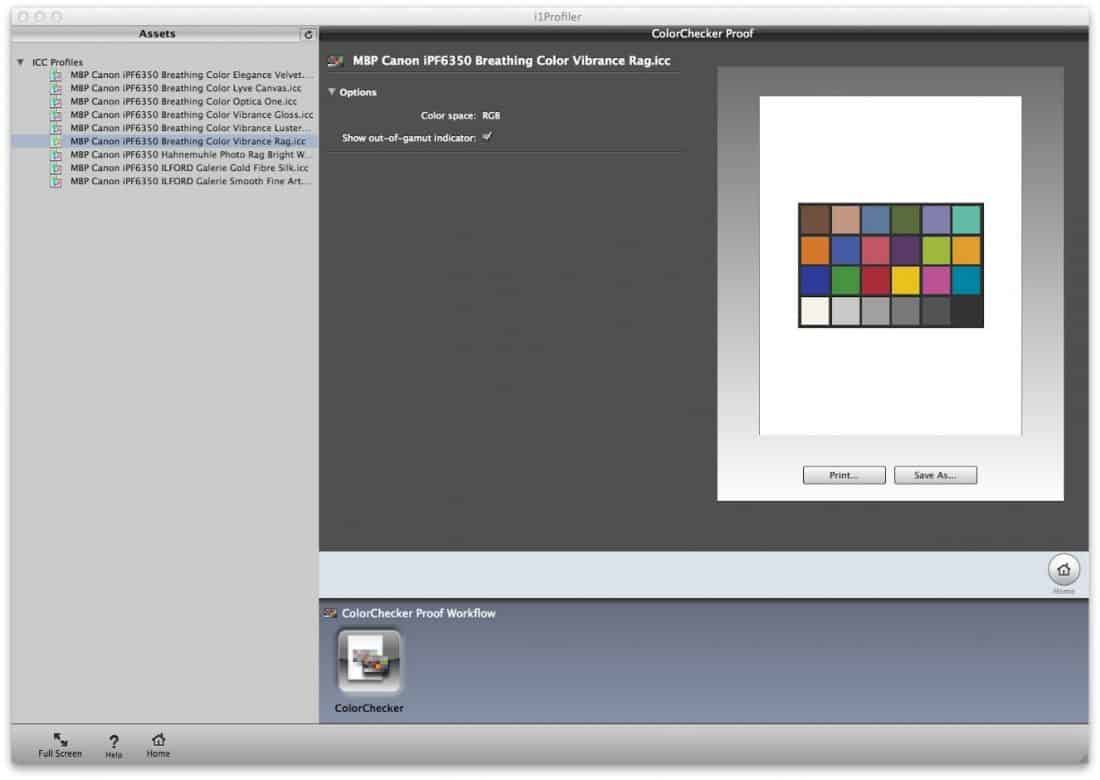Collapse the Options section
The image size is (1100, 780).
point(332,92)
